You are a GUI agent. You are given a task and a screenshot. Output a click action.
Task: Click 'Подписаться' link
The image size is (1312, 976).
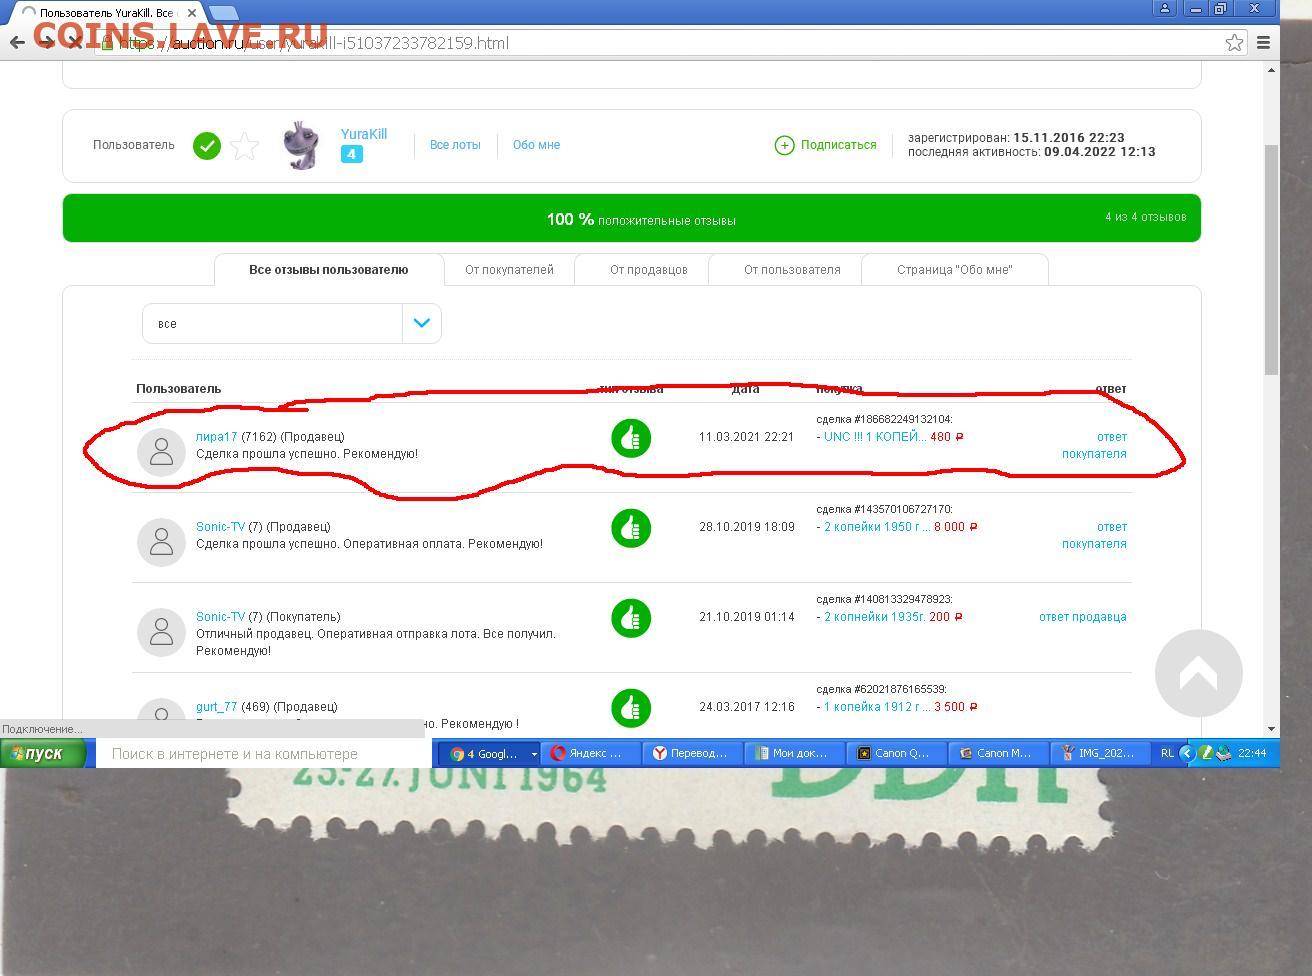tap(838, 145)
